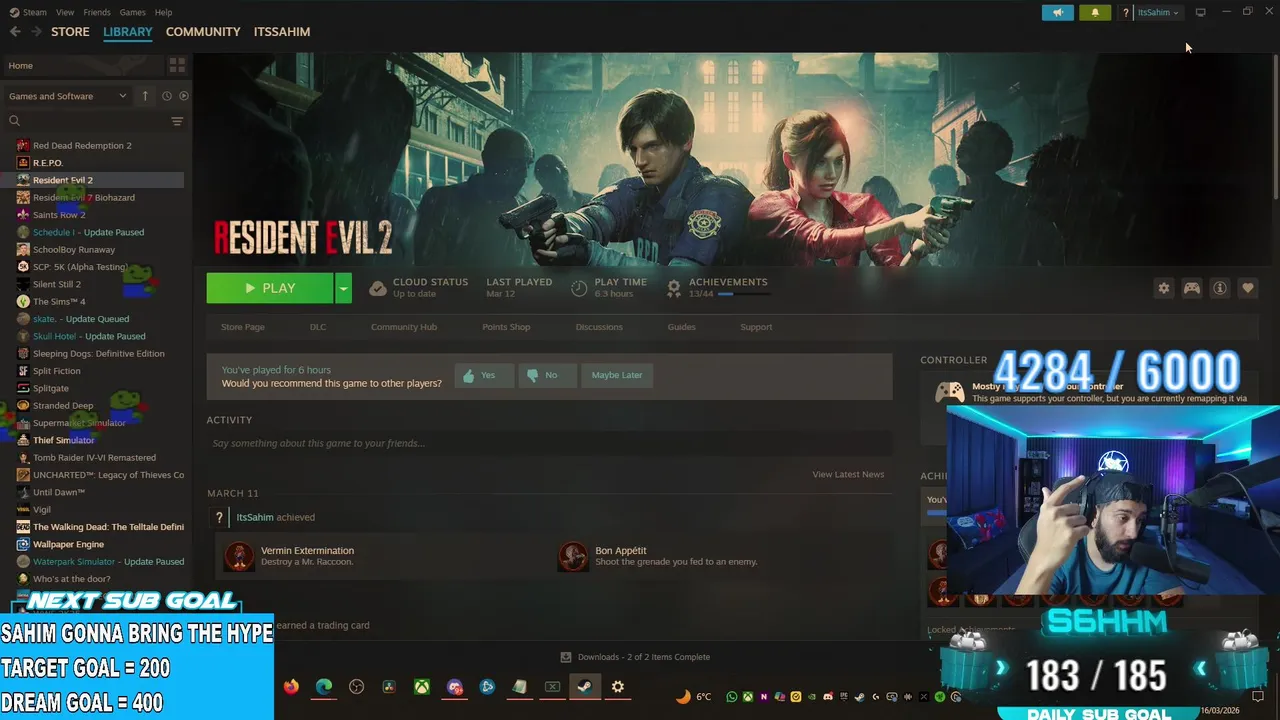Open View Latest News link

pos(848,474)
